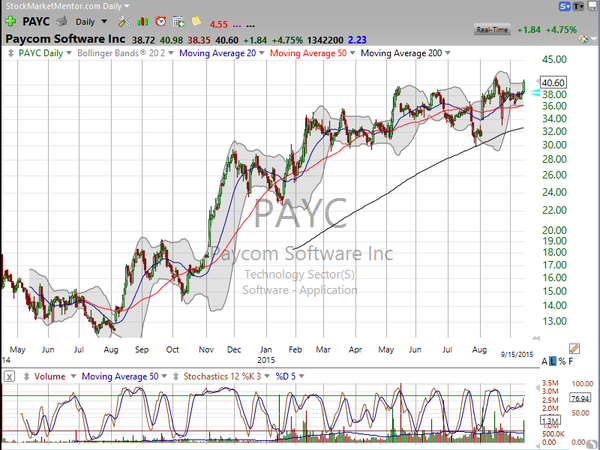Select the A scaling option

click(545, 362)
